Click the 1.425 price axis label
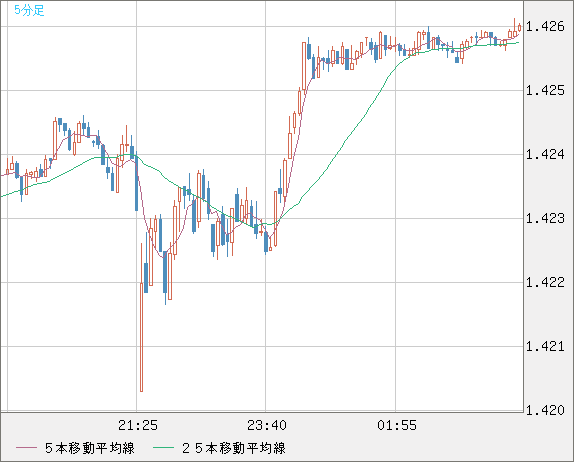This screenshot has width=574, height=462. 545,90
